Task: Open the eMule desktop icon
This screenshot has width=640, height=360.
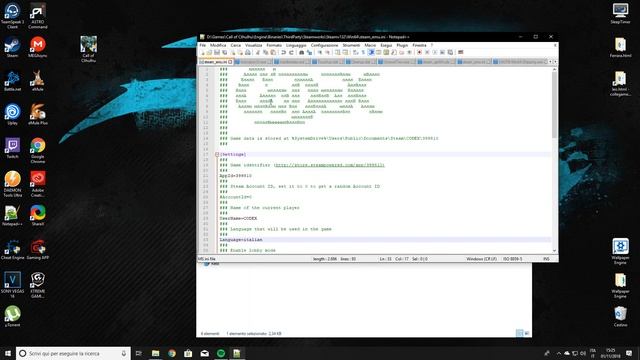Action: (38, 81)
